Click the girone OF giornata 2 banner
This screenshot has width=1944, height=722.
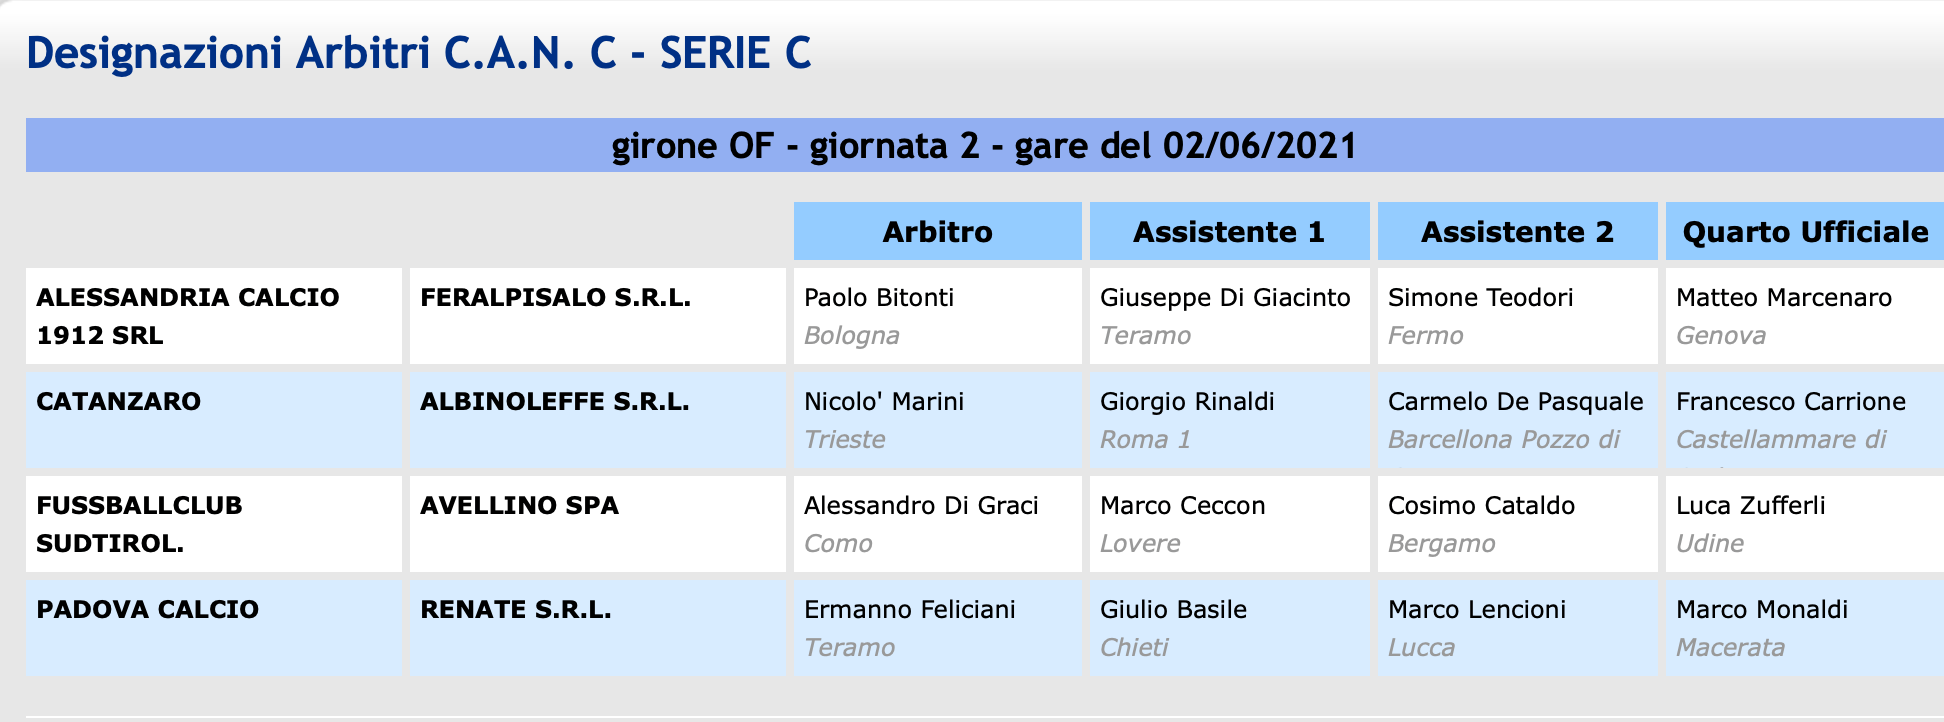[x=984, y=146]
